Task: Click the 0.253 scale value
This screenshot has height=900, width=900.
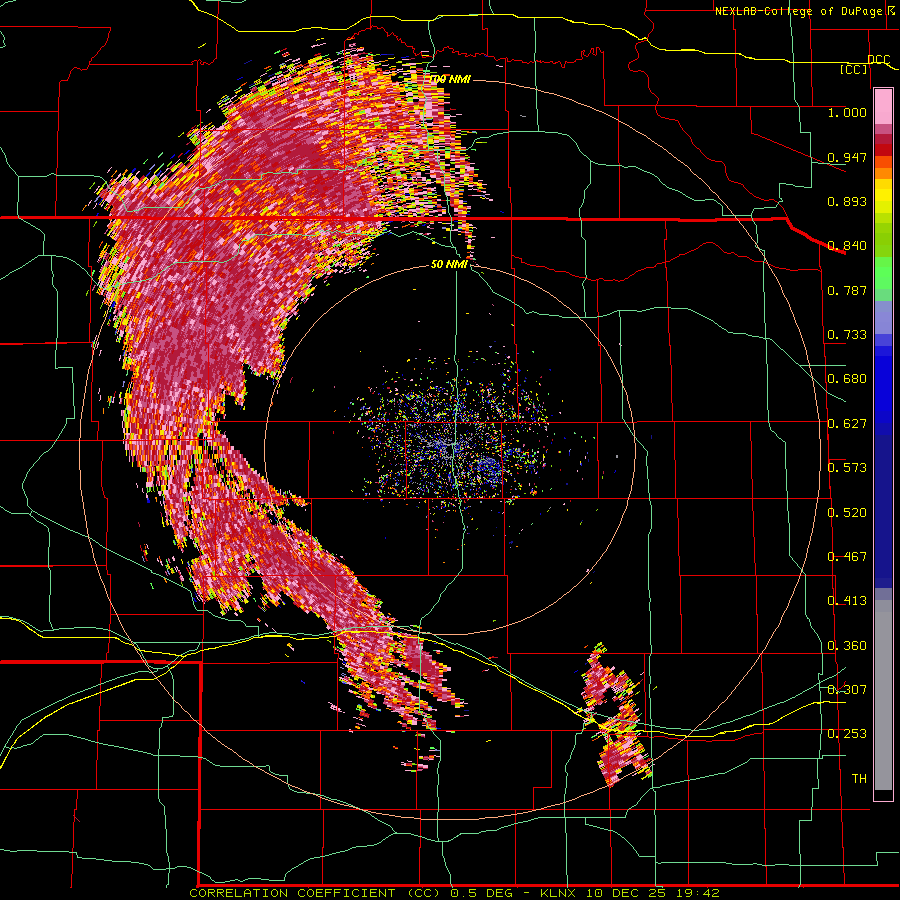Action: click(847, 734)
